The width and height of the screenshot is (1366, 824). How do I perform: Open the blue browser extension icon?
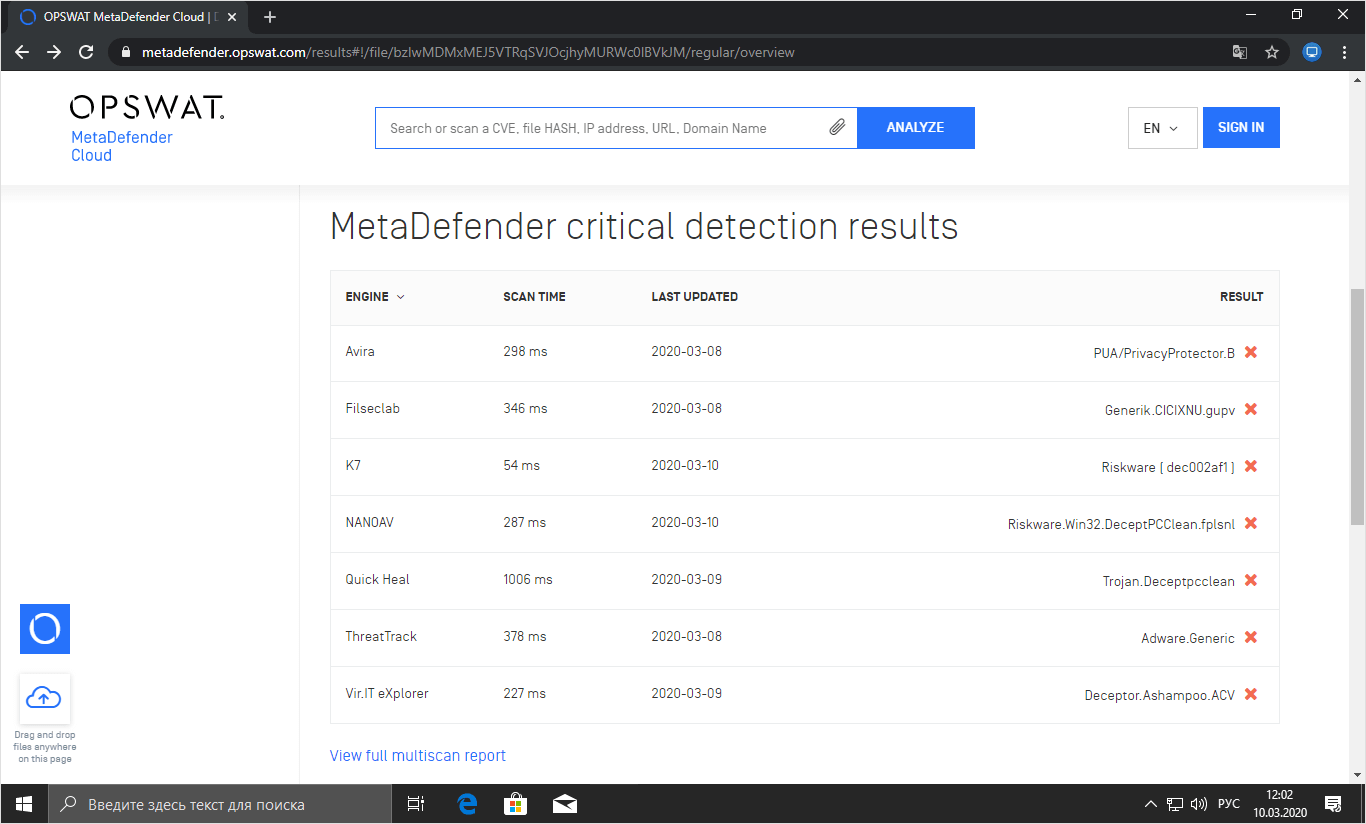(1312, 52)
